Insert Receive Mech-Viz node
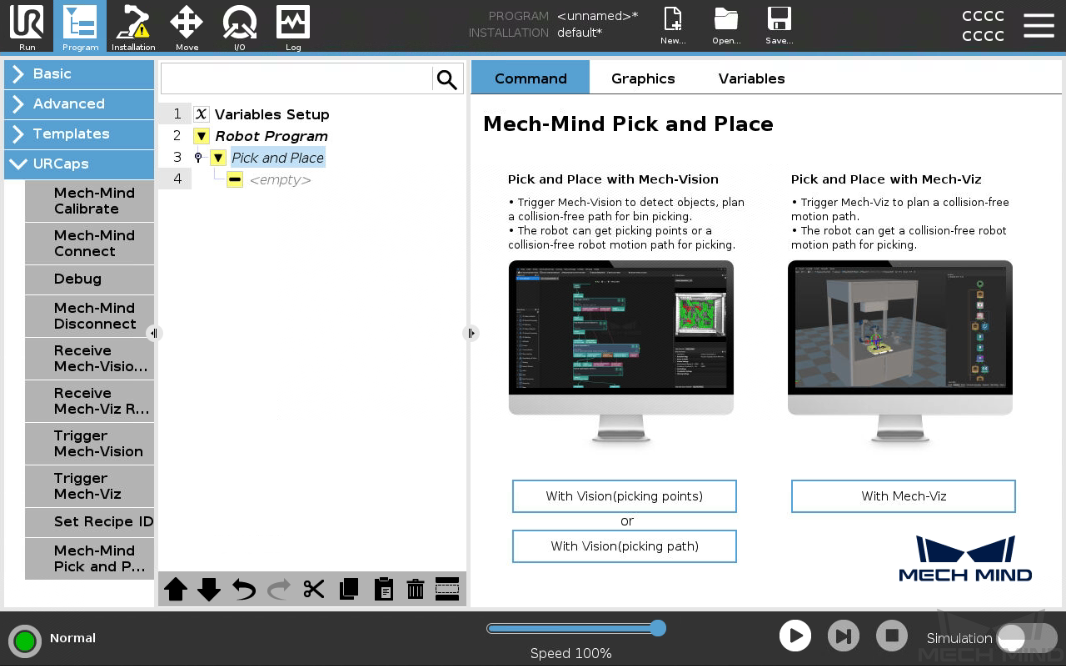The height and width of the screenshot is (666, 1066). pos(90,401)
